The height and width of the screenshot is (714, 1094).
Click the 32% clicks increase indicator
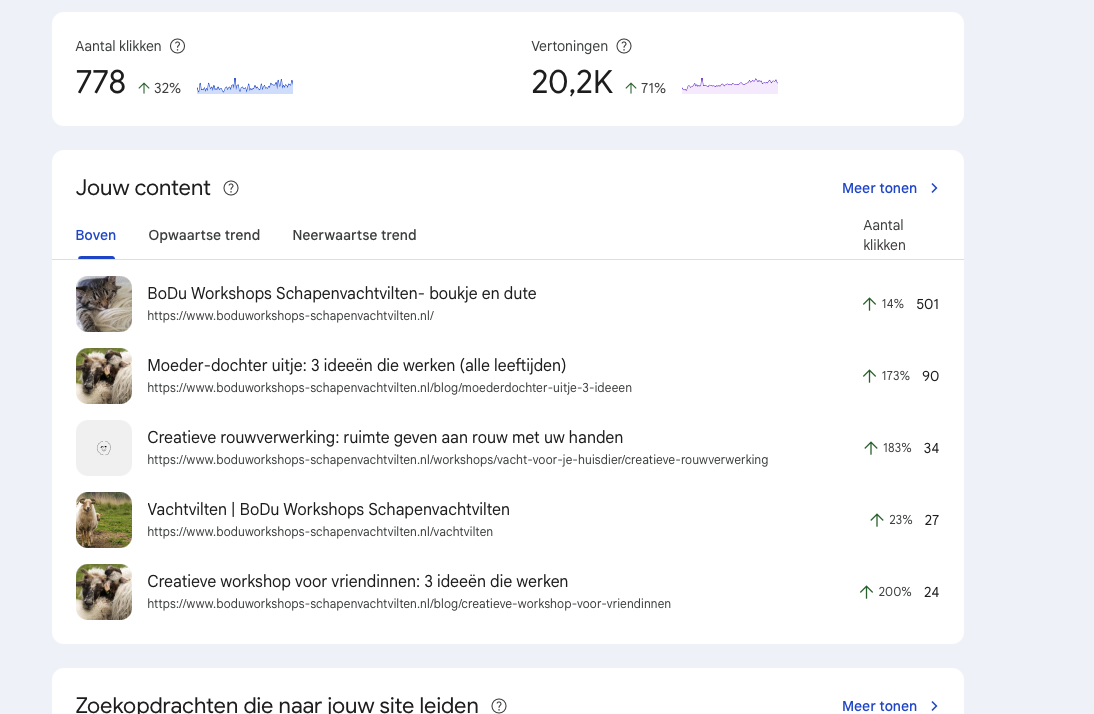click(159, 88)
